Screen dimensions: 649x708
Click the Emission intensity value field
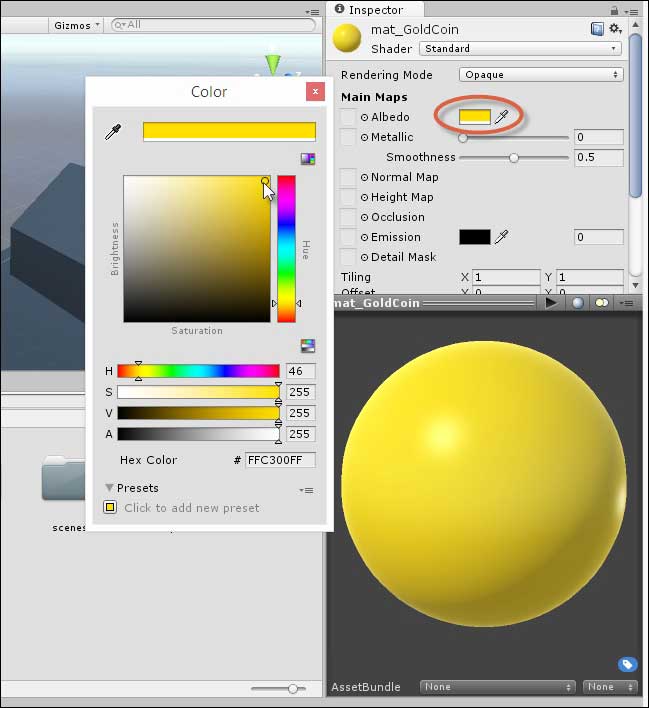pos(599,237)
